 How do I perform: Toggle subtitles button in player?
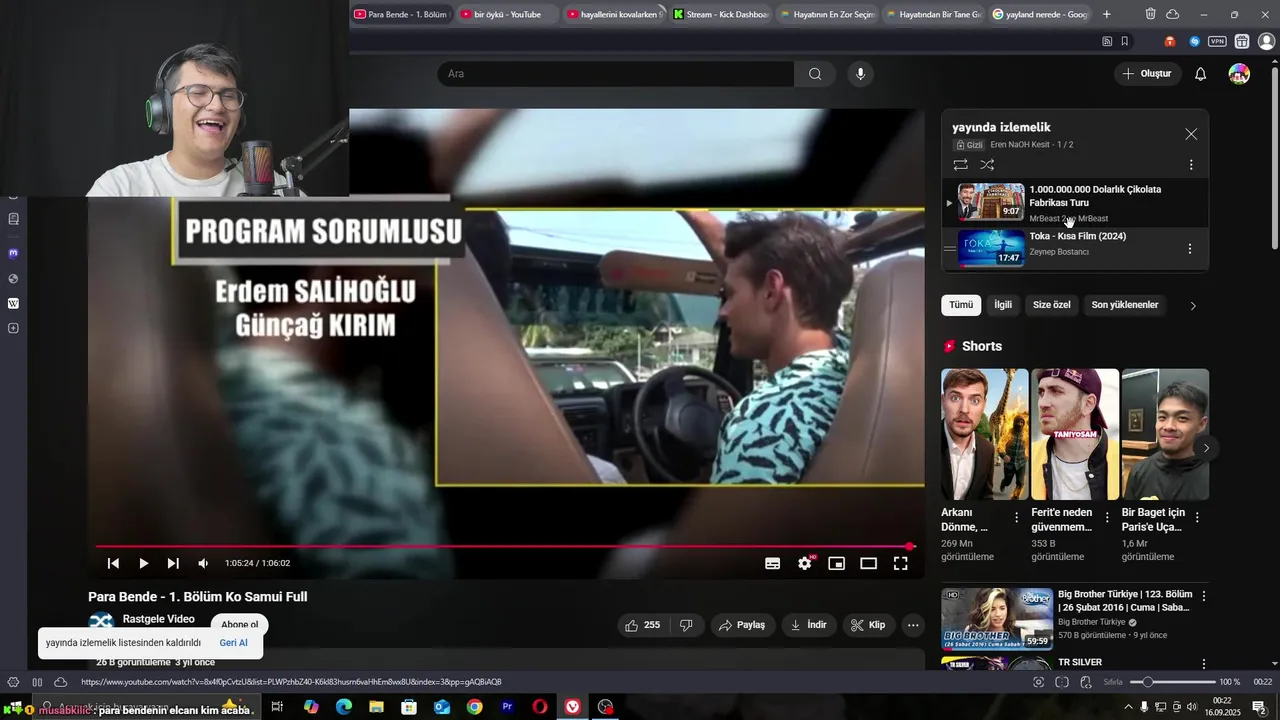tap(772, 563)
